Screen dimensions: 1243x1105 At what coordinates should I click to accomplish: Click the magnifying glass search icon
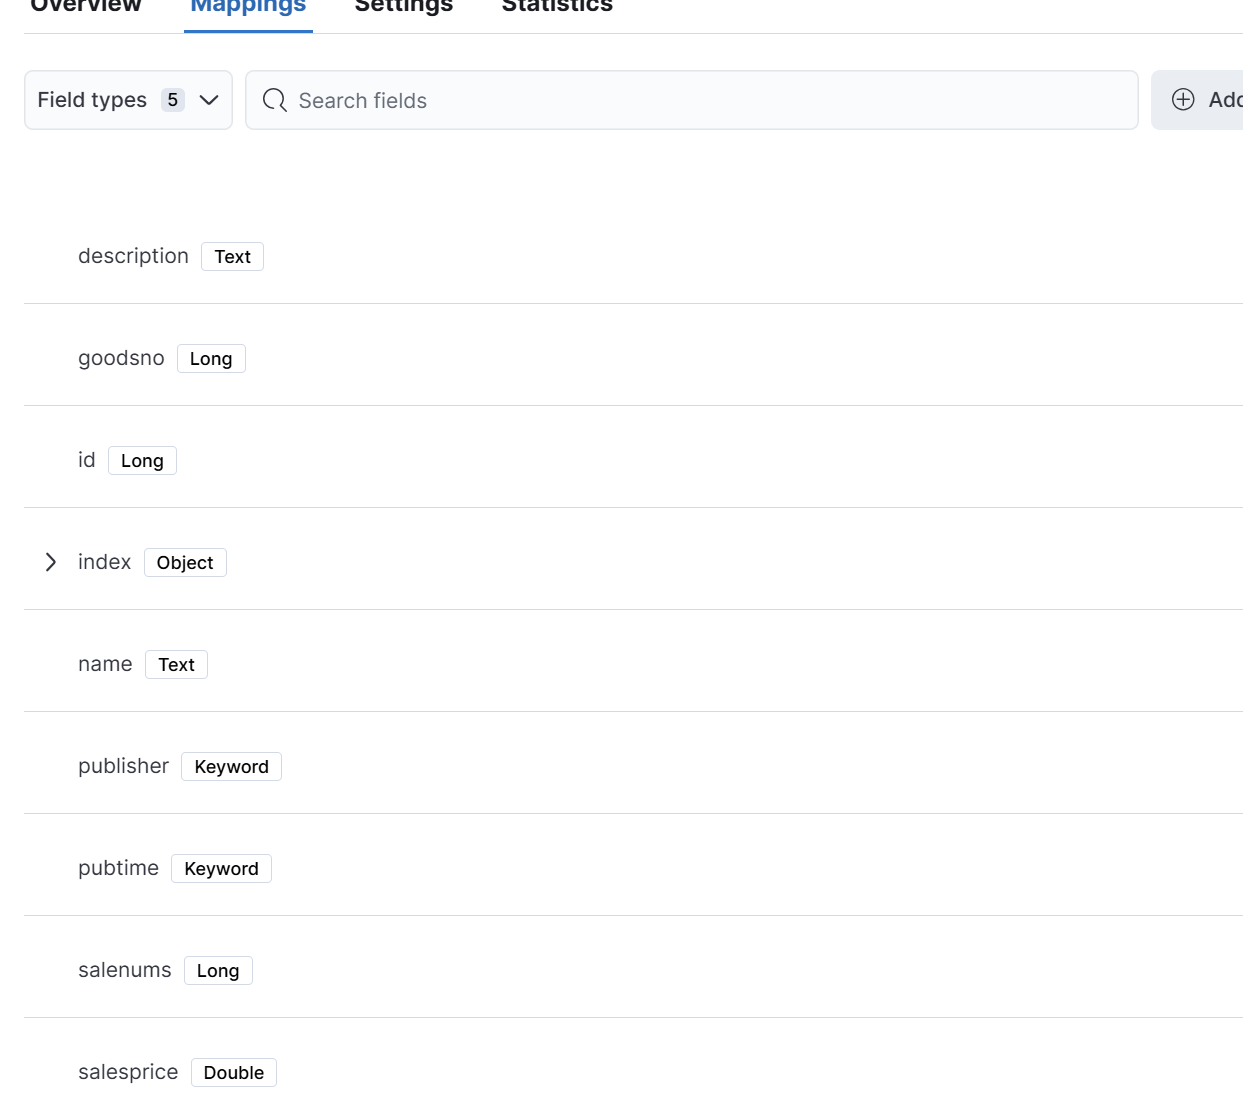[274, 100]
